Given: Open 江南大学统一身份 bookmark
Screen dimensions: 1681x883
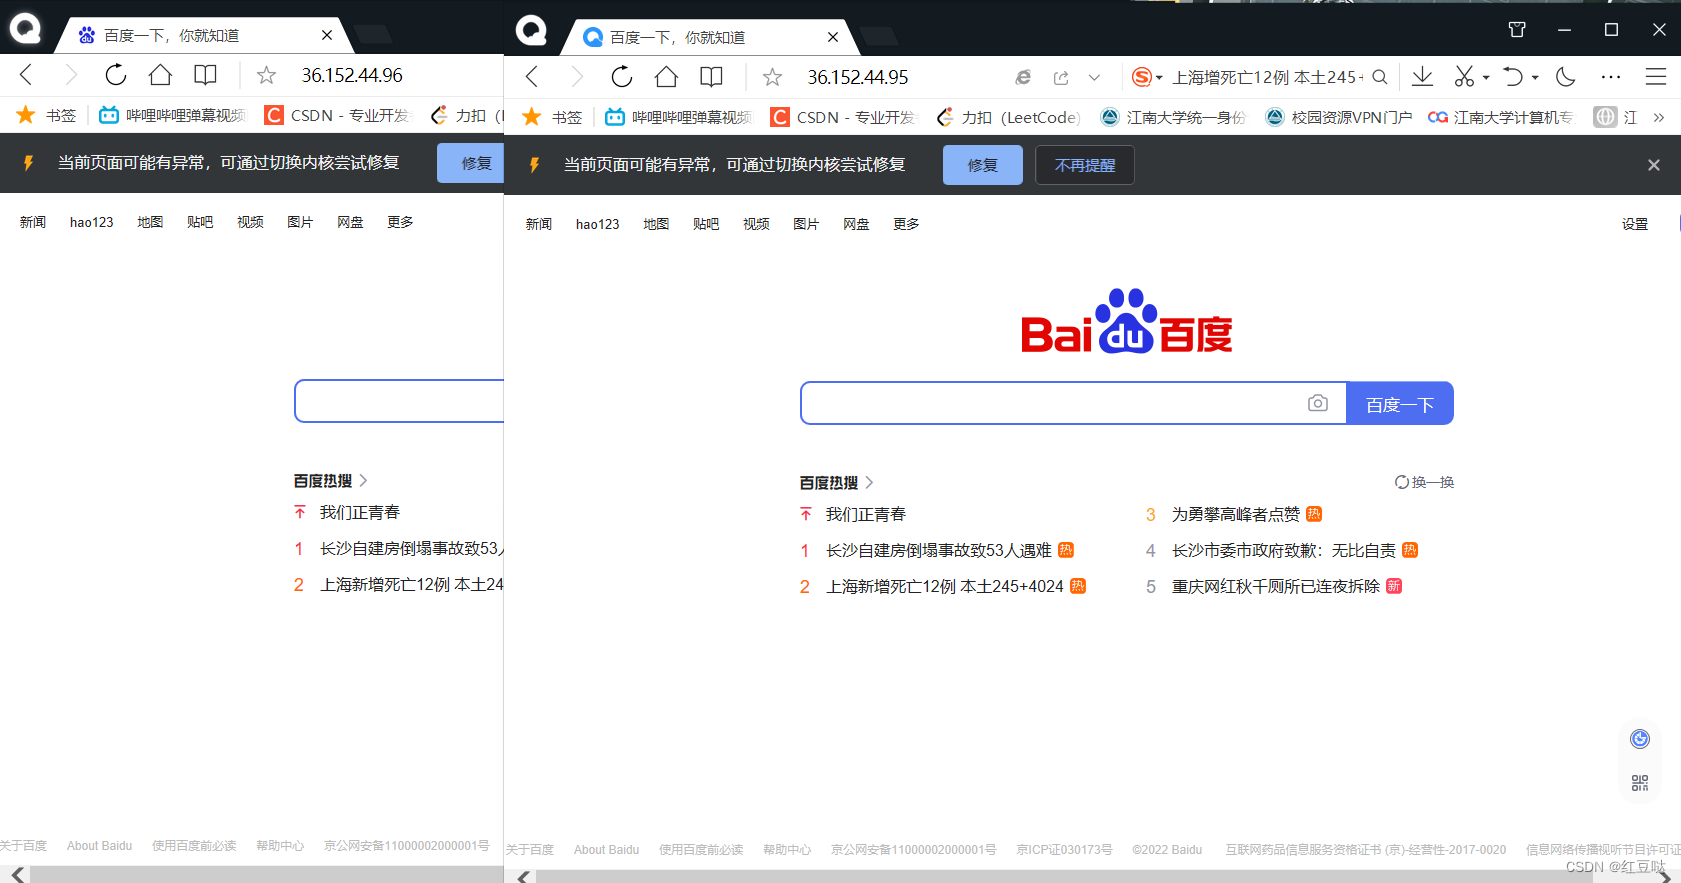Looking at the screenshot, I should [1173, 117].
